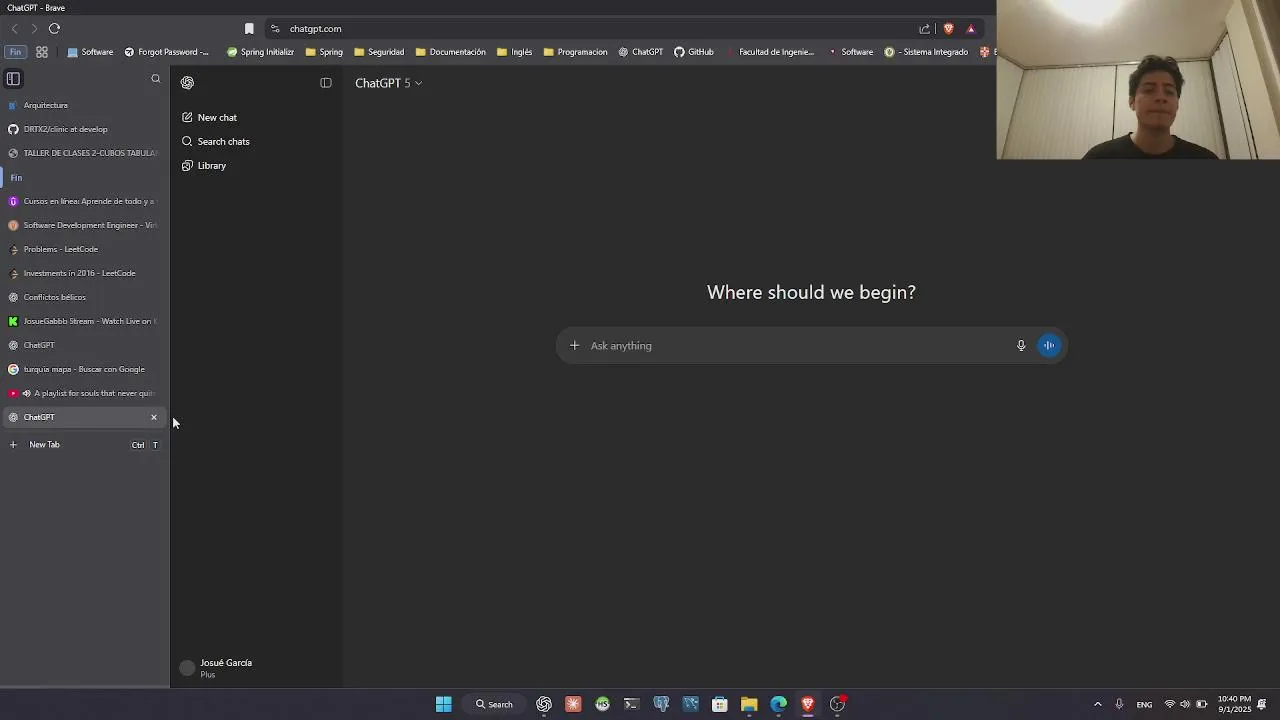Toggle the vertical tabs sidebar panel icon
The width and height of the screenshot is (1280, 720).
pos(13,79)
